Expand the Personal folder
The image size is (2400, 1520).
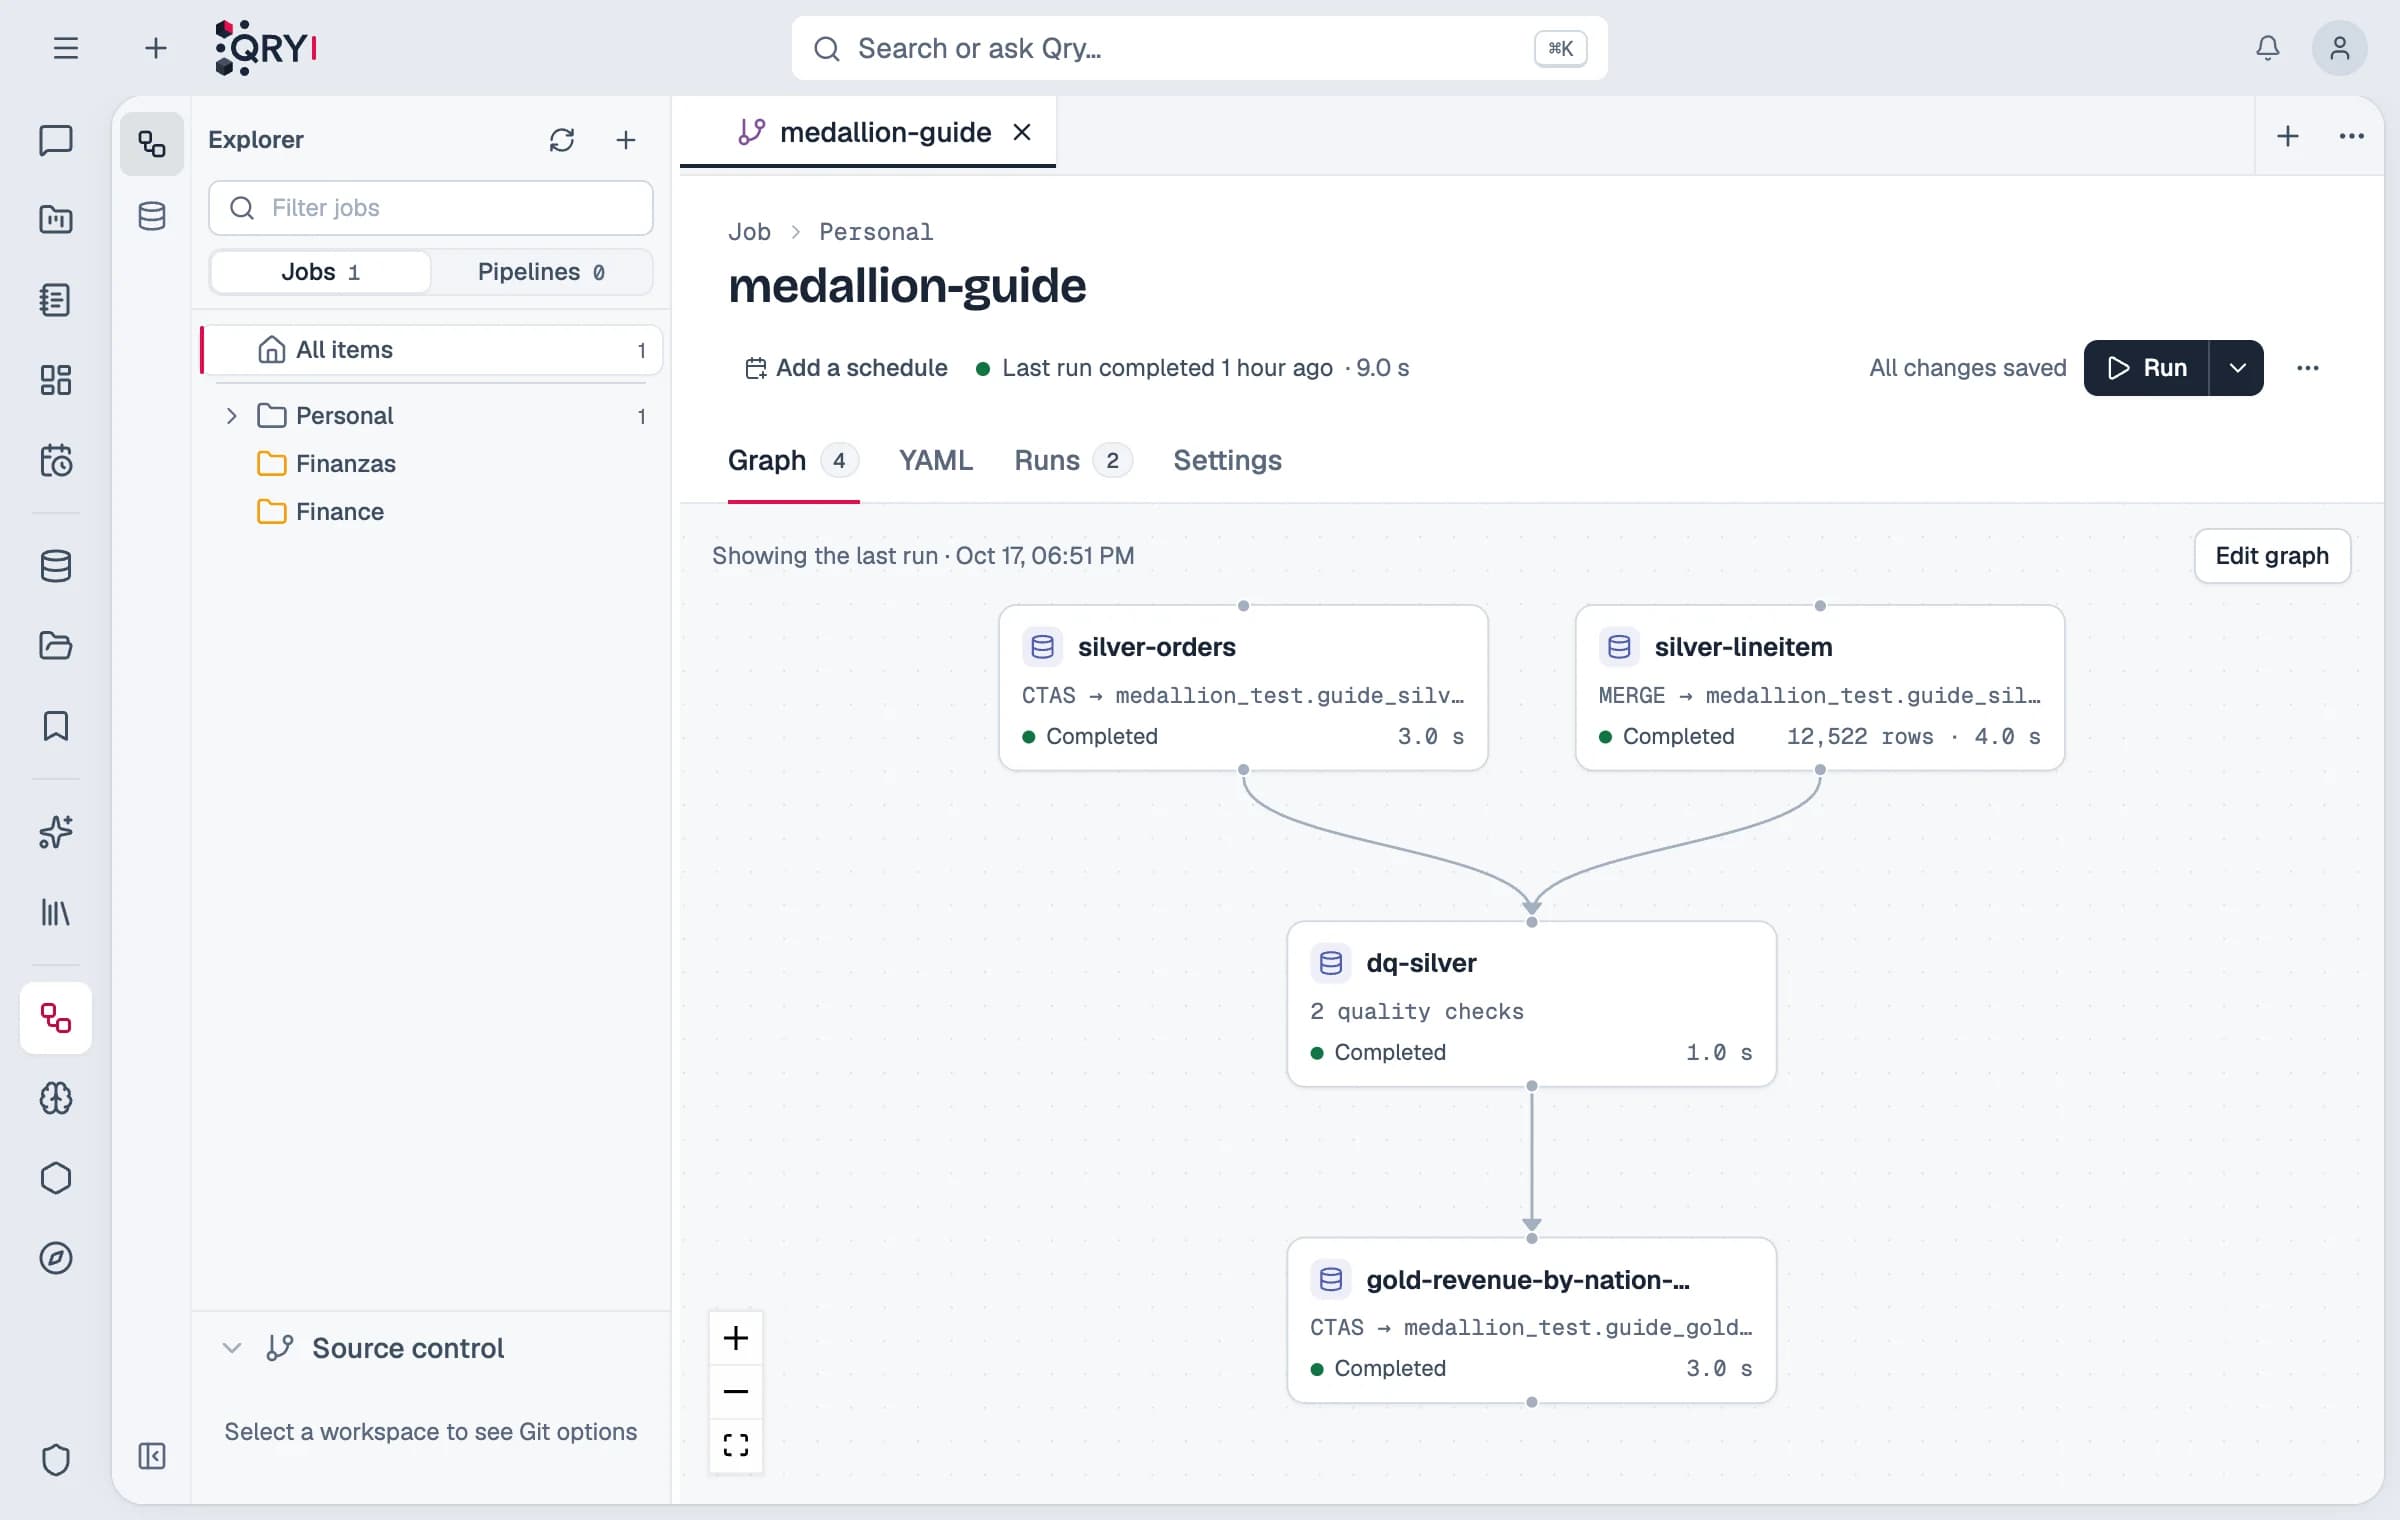point(231,416)
